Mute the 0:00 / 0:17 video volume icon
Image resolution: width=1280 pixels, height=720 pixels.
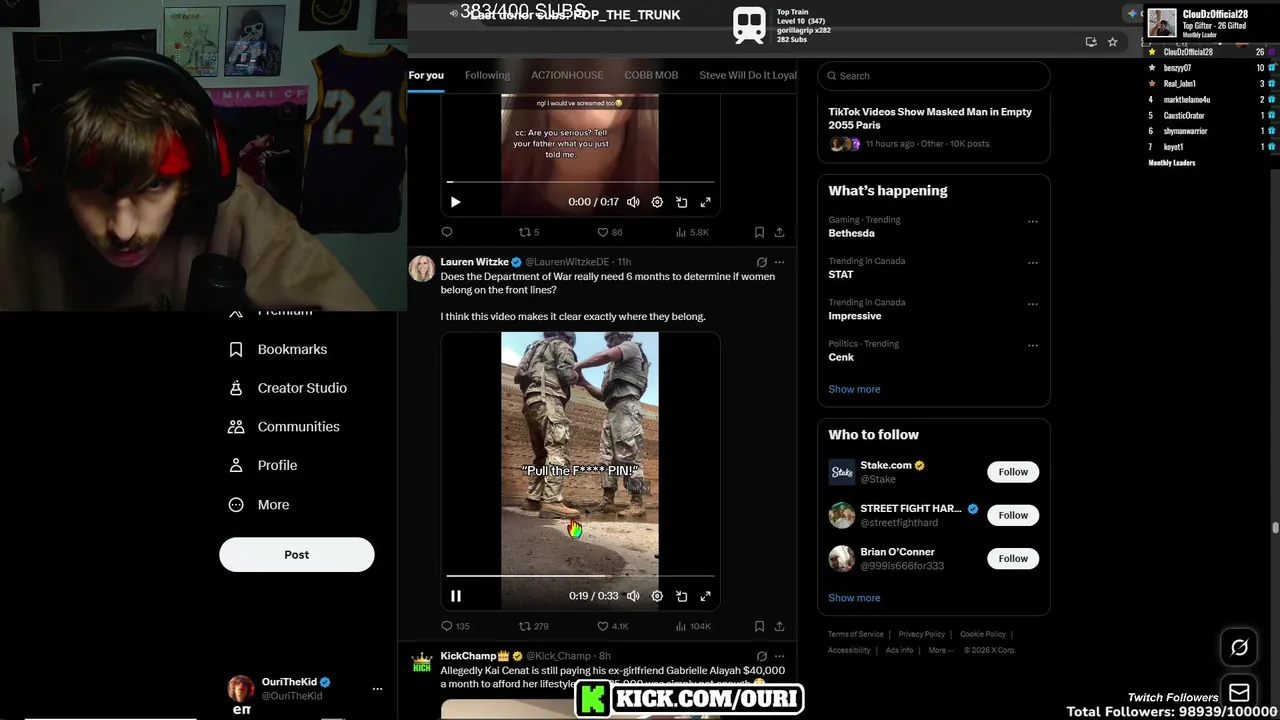pyautogui.click(x=633, y=202)
